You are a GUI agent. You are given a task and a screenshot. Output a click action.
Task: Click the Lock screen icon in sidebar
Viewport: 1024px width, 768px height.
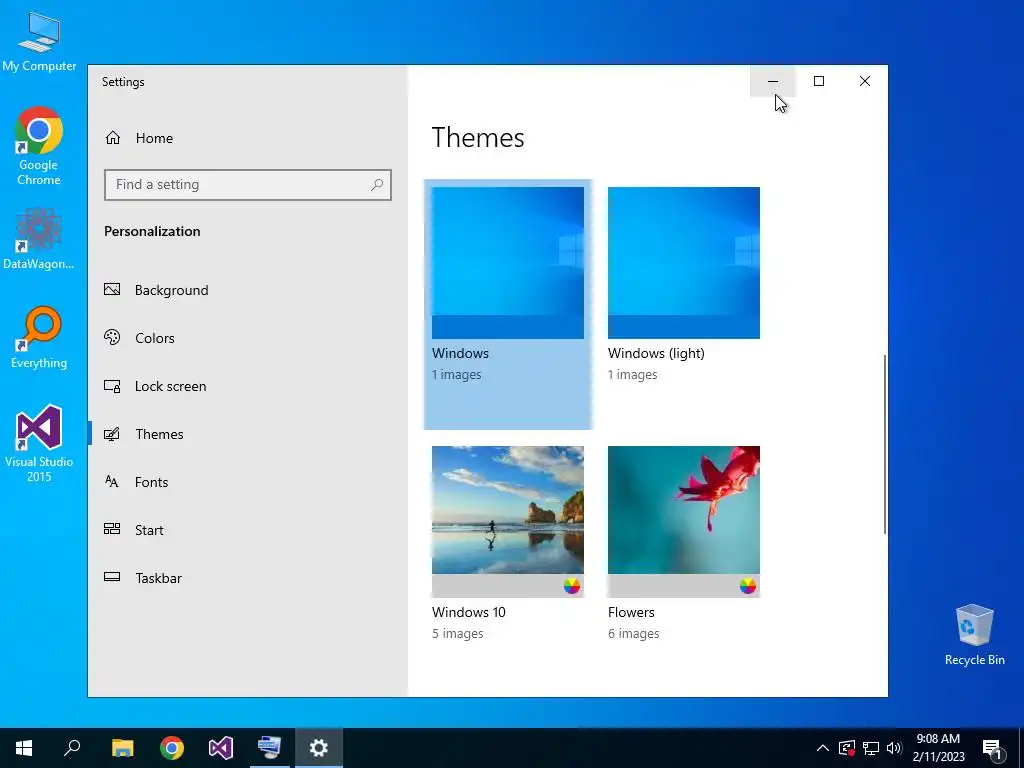112,386
